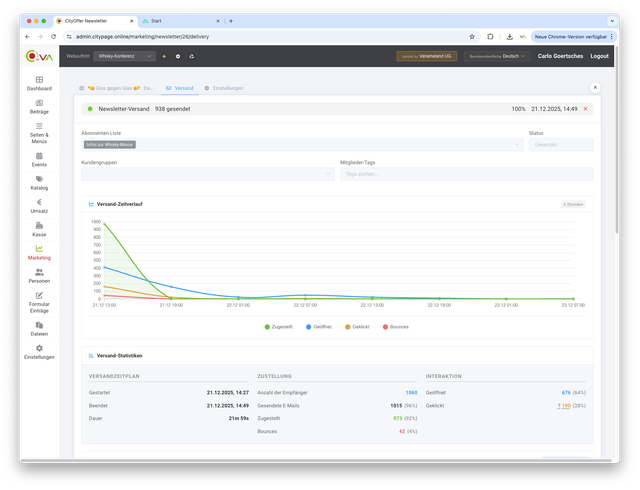Click the plus icon beside Webauftritt

point(164,56)
